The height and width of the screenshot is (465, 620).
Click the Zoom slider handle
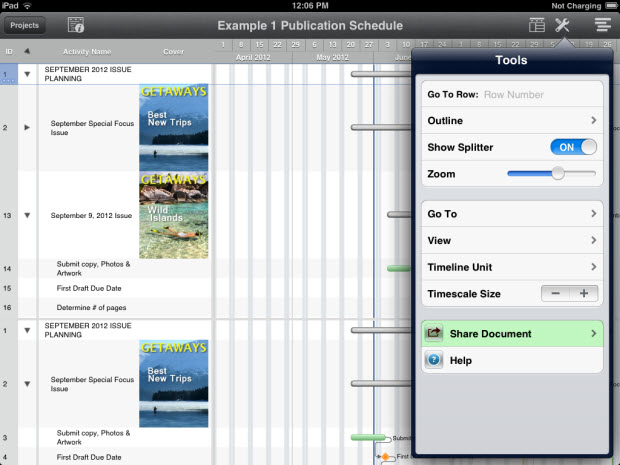pyautogui.click(x=558, y=174)
